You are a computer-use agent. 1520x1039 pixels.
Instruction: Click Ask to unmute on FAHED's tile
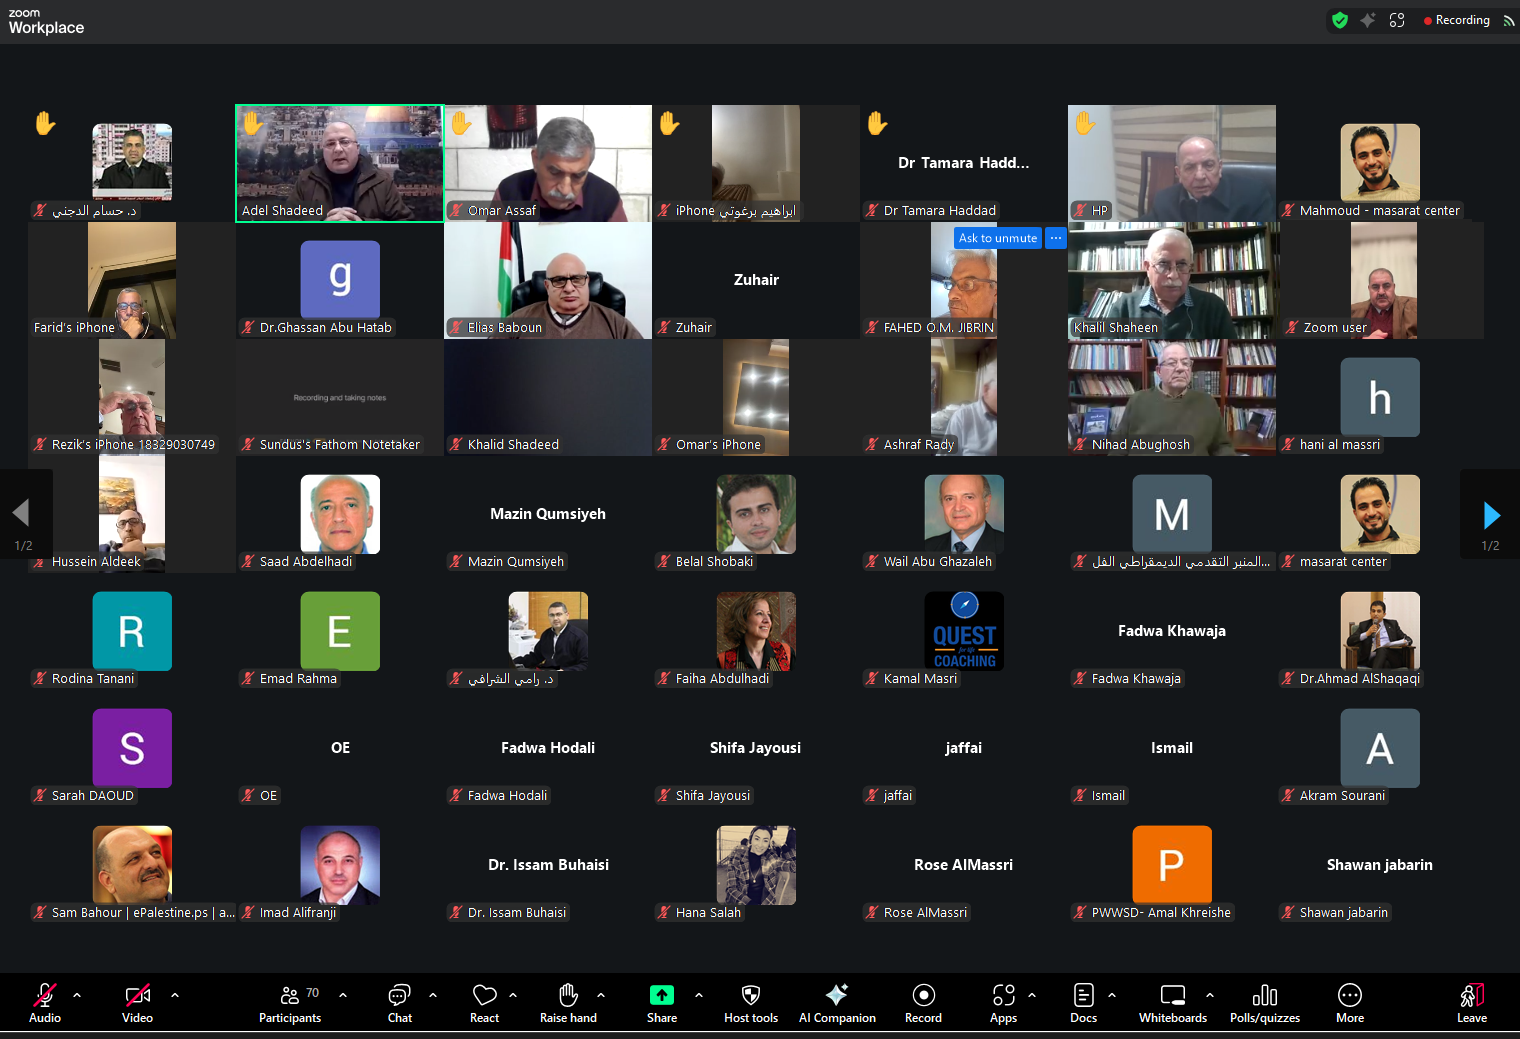click(997, 238)
